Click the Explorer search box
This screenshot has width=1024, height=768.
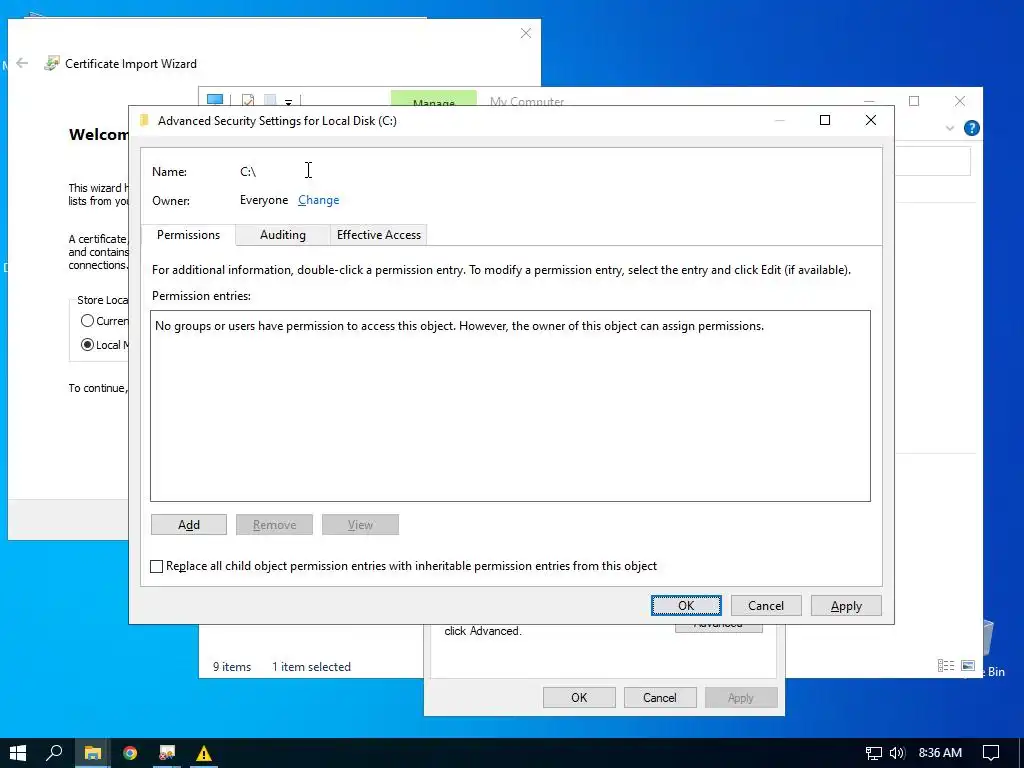click(x=933, y=161)
